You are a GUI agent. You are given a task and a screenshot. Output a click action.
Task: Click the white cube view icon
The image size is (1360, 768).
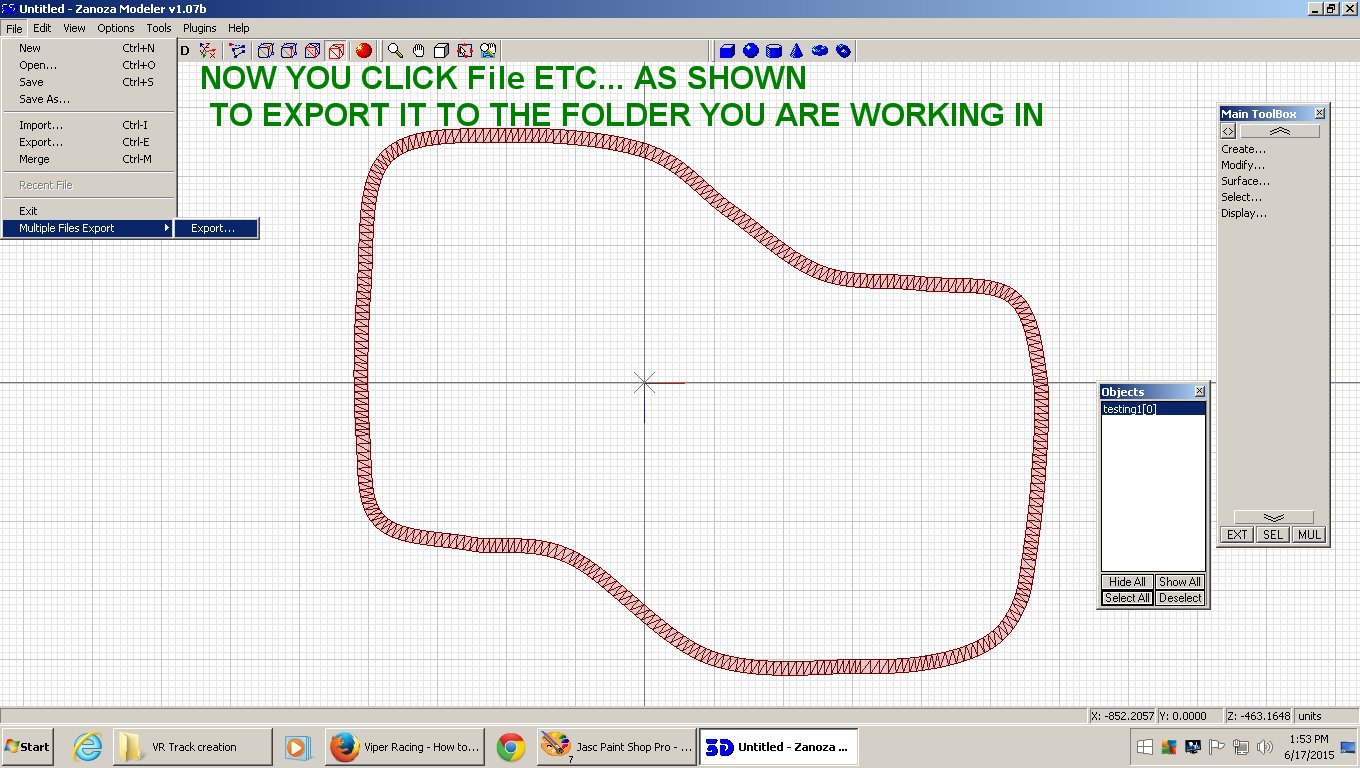click(x=441, y=50)
